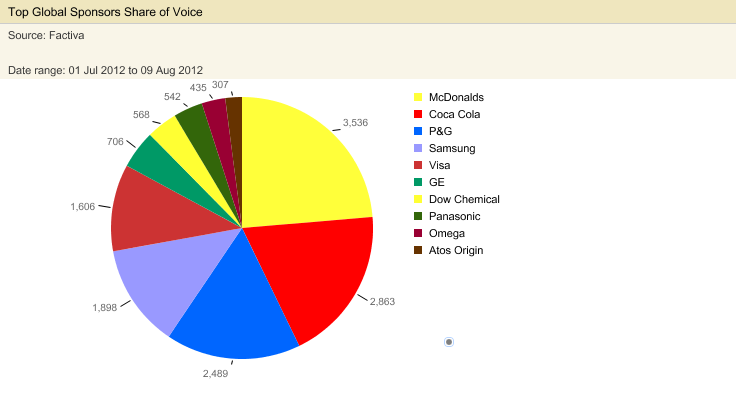
Task: Click the Dow Chemical legend swatch
Action: pos(418,199)
